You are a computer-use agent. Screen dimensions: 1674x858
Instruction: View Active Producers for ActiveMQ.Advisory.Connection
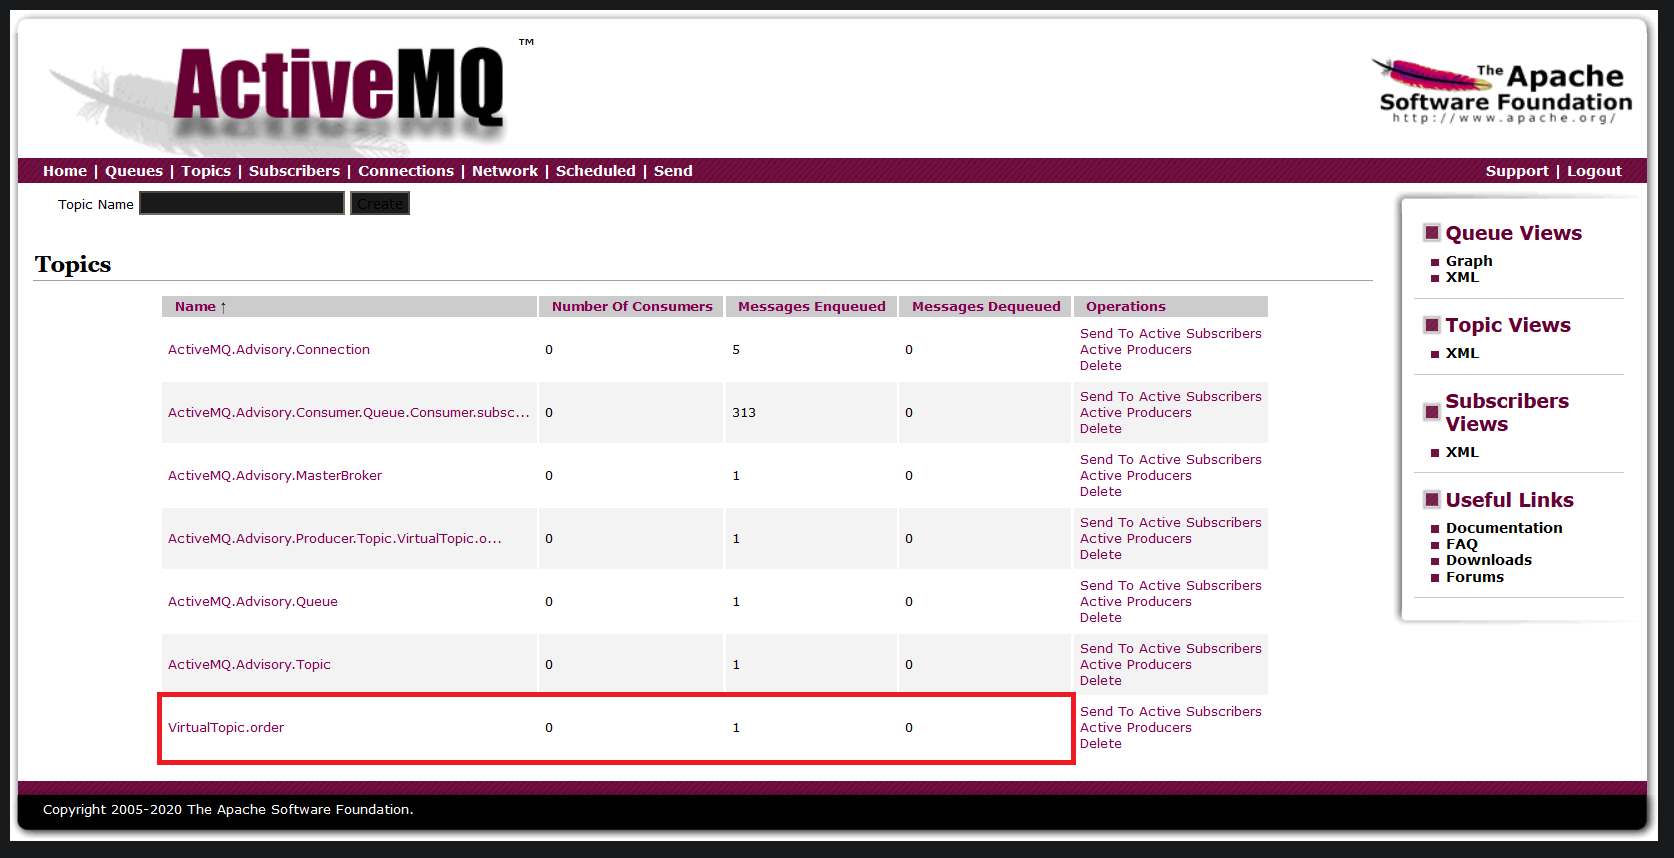point(1136,350)
